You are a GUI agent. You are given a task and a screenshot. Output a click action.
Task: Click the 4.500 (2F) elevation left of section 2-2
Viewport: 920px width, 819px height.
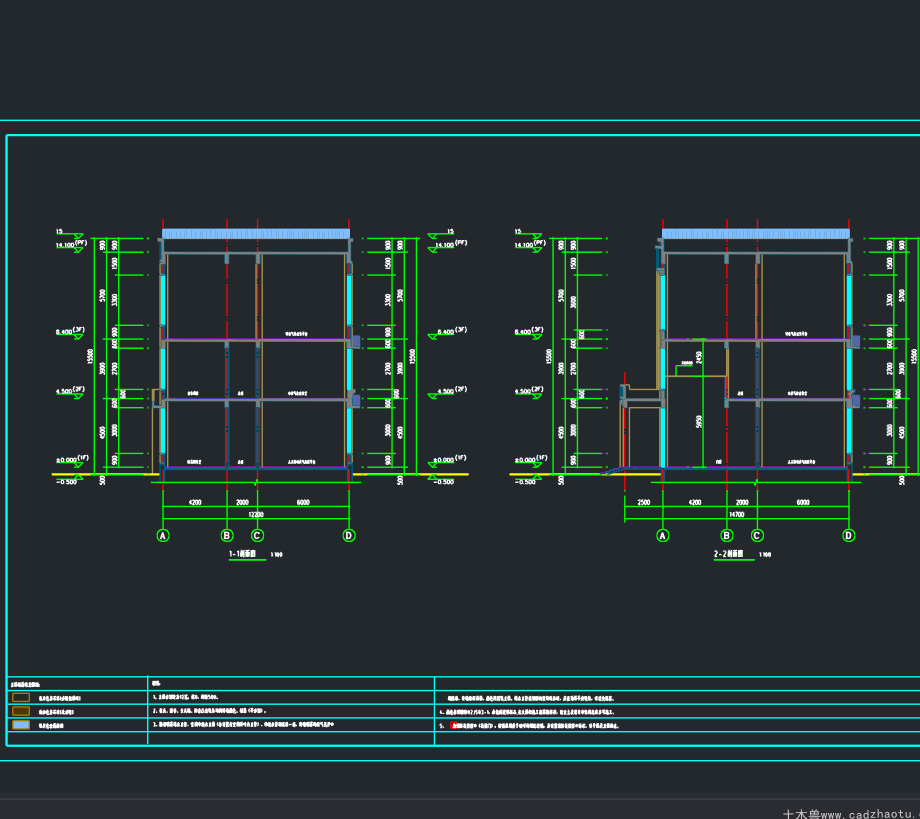(x=529, y=391)
